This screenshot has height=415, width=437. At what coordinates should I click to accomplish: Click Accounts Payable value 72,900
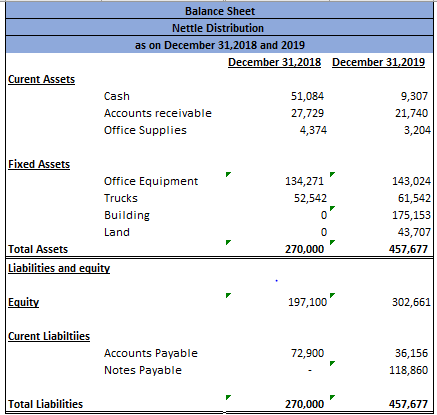[x=307, y=353]
